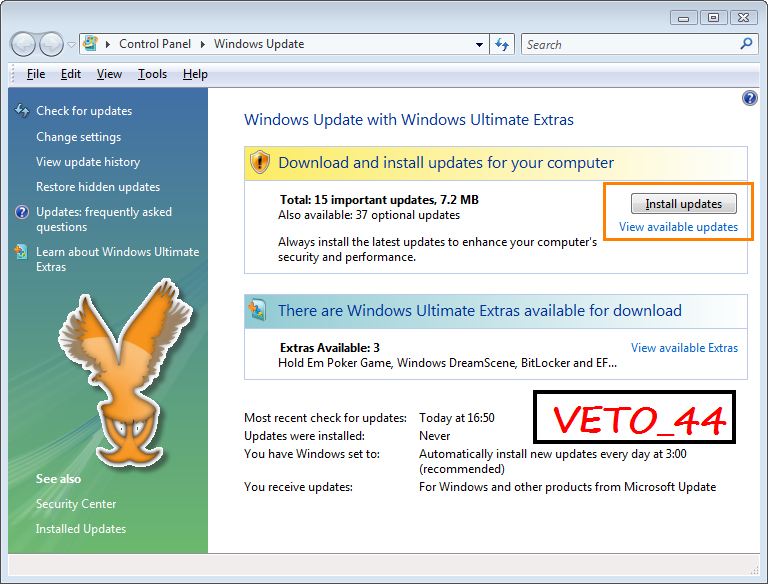Click the magnifier search icon
This screenshot has height=584, width=768.
pos(746,44)
